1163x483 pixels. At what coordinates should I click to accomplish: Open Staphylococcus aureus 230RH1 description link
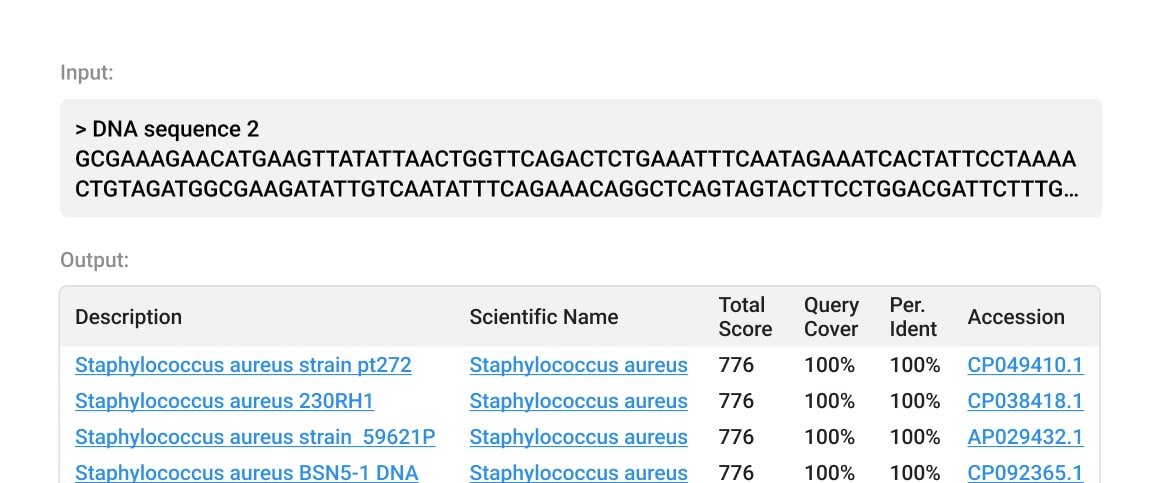click(224, 401)
